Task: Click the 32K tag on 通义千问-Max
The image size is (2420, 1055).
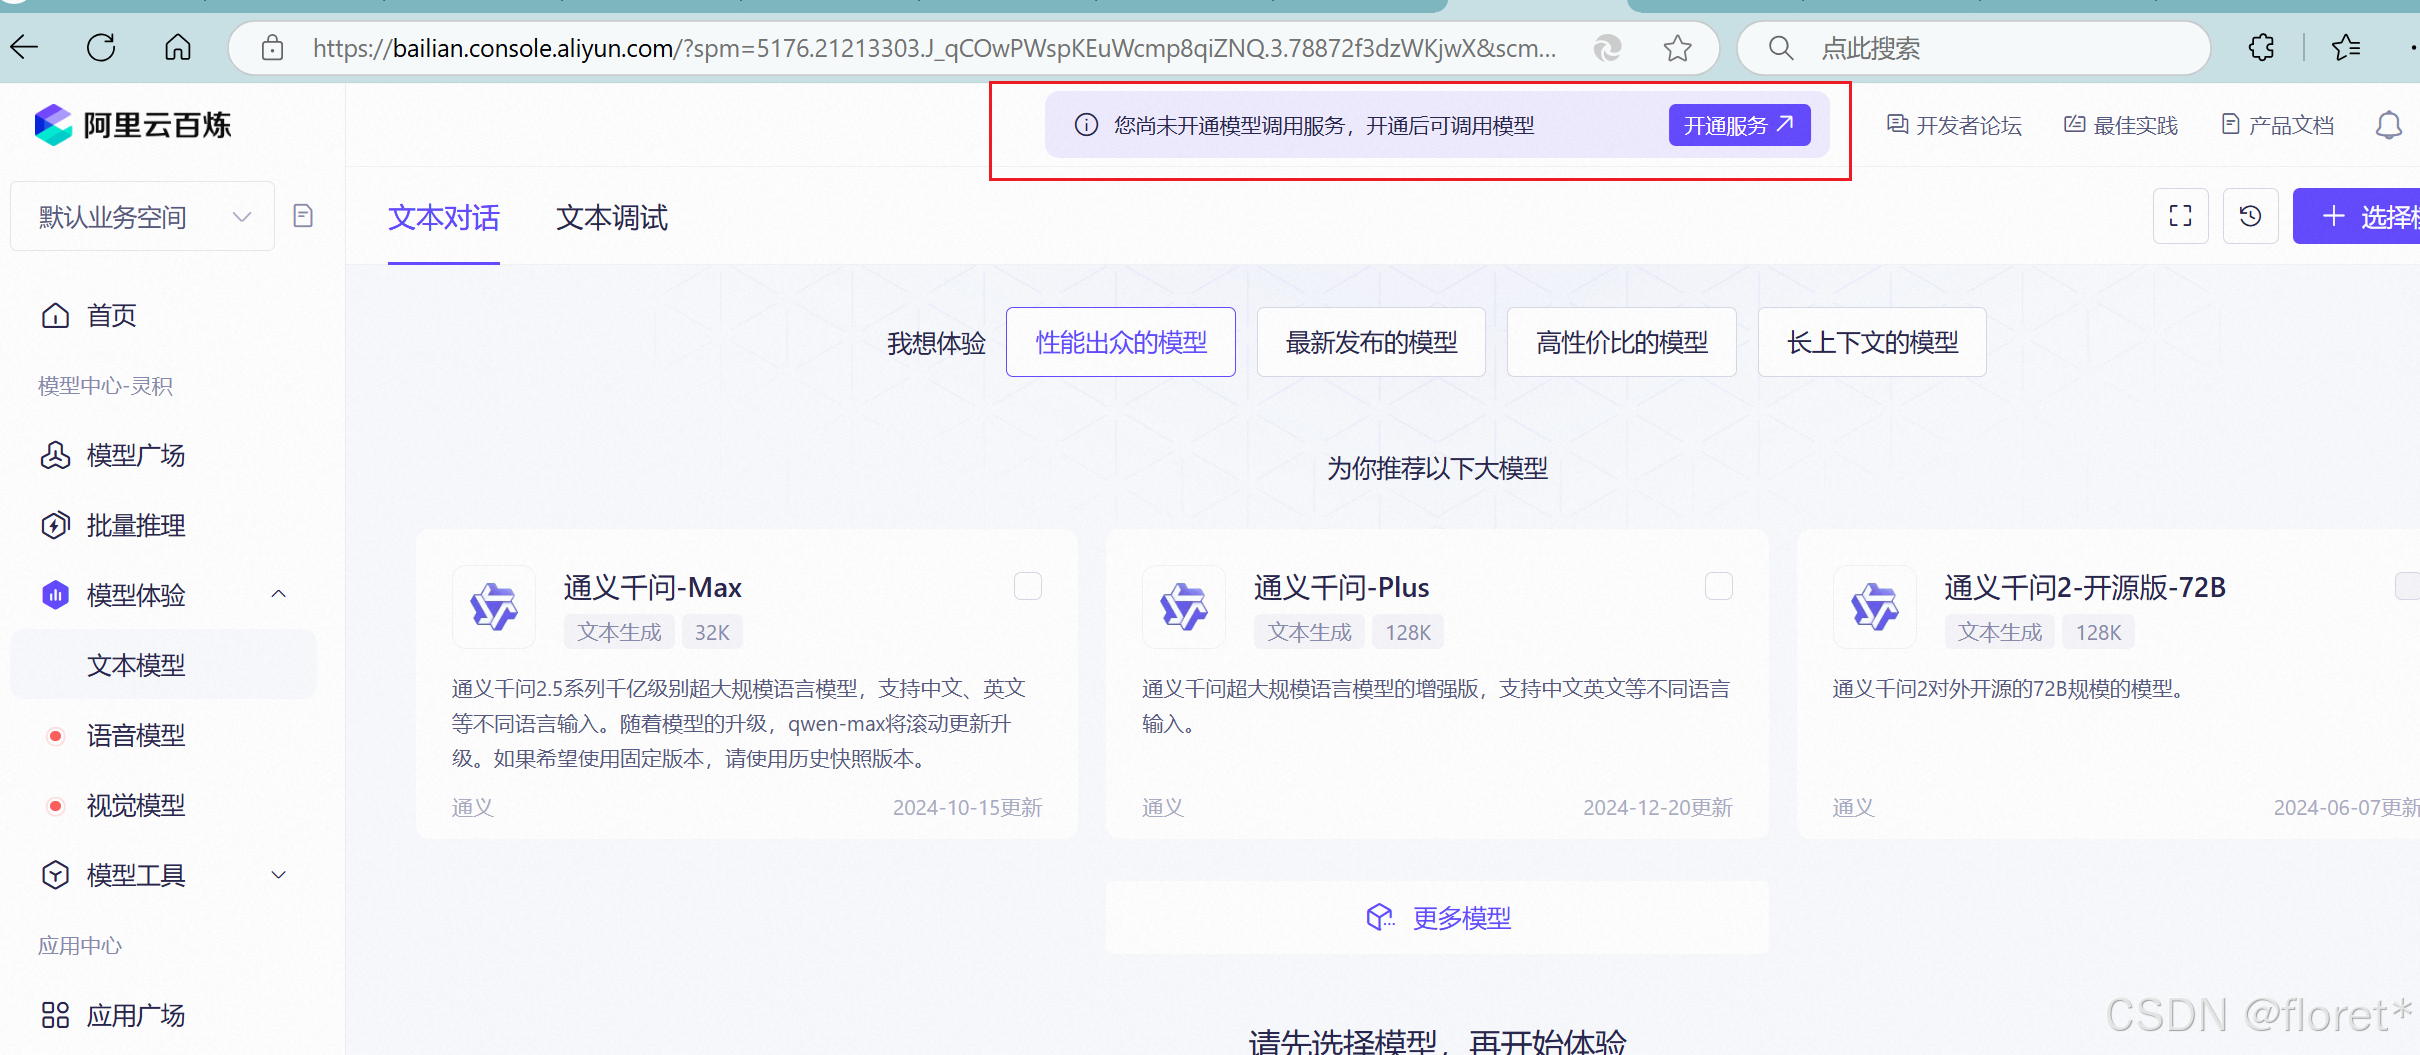Action: tap(712, 632)
